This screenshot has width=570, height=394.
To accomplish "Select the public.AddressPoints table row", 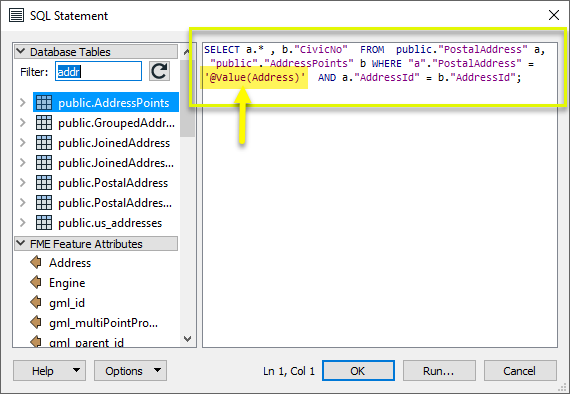I will pos(106,102).
